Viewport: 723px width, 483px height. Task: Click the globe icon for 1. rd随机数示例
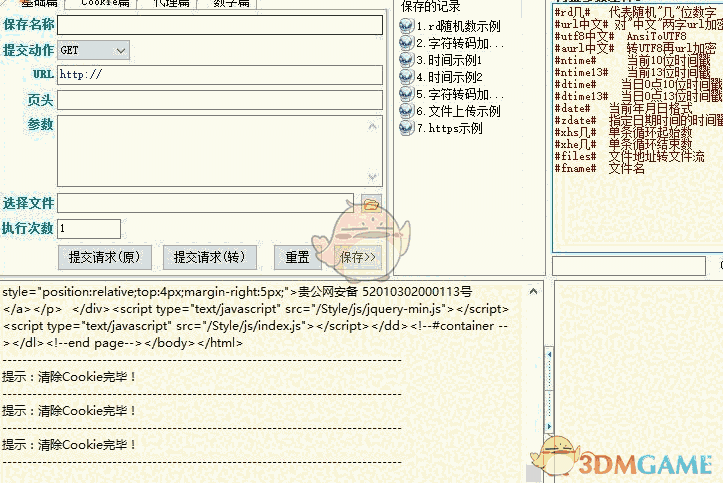pos(406,26)
